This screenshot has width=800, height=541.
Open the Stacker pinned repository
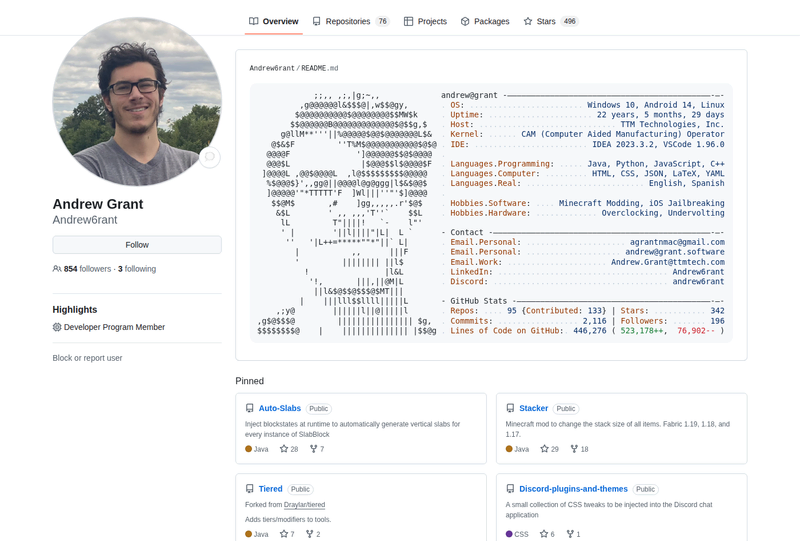[x=534, y=408]
